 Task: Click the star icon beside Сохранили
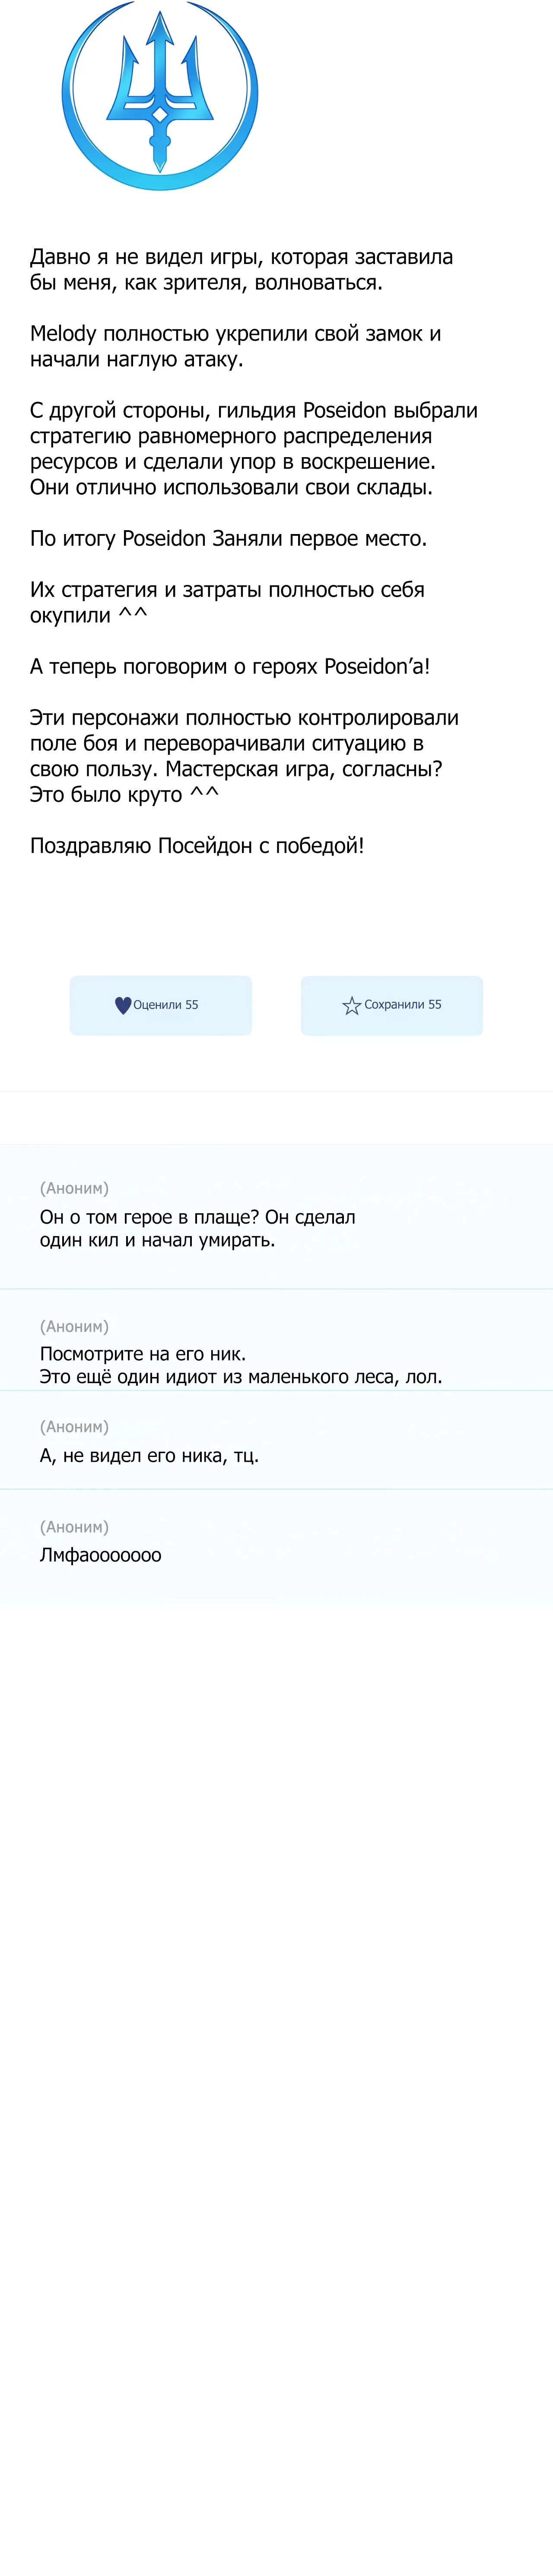(x=351, y=1005)
